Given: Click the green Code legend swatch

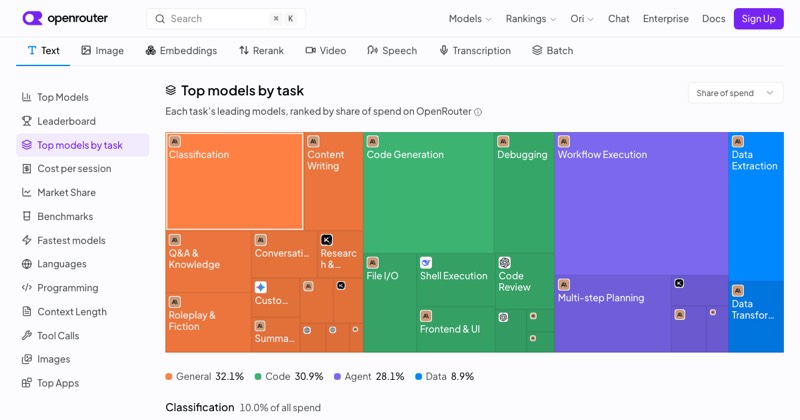Looking at the screenshot, I should point(258,377).
